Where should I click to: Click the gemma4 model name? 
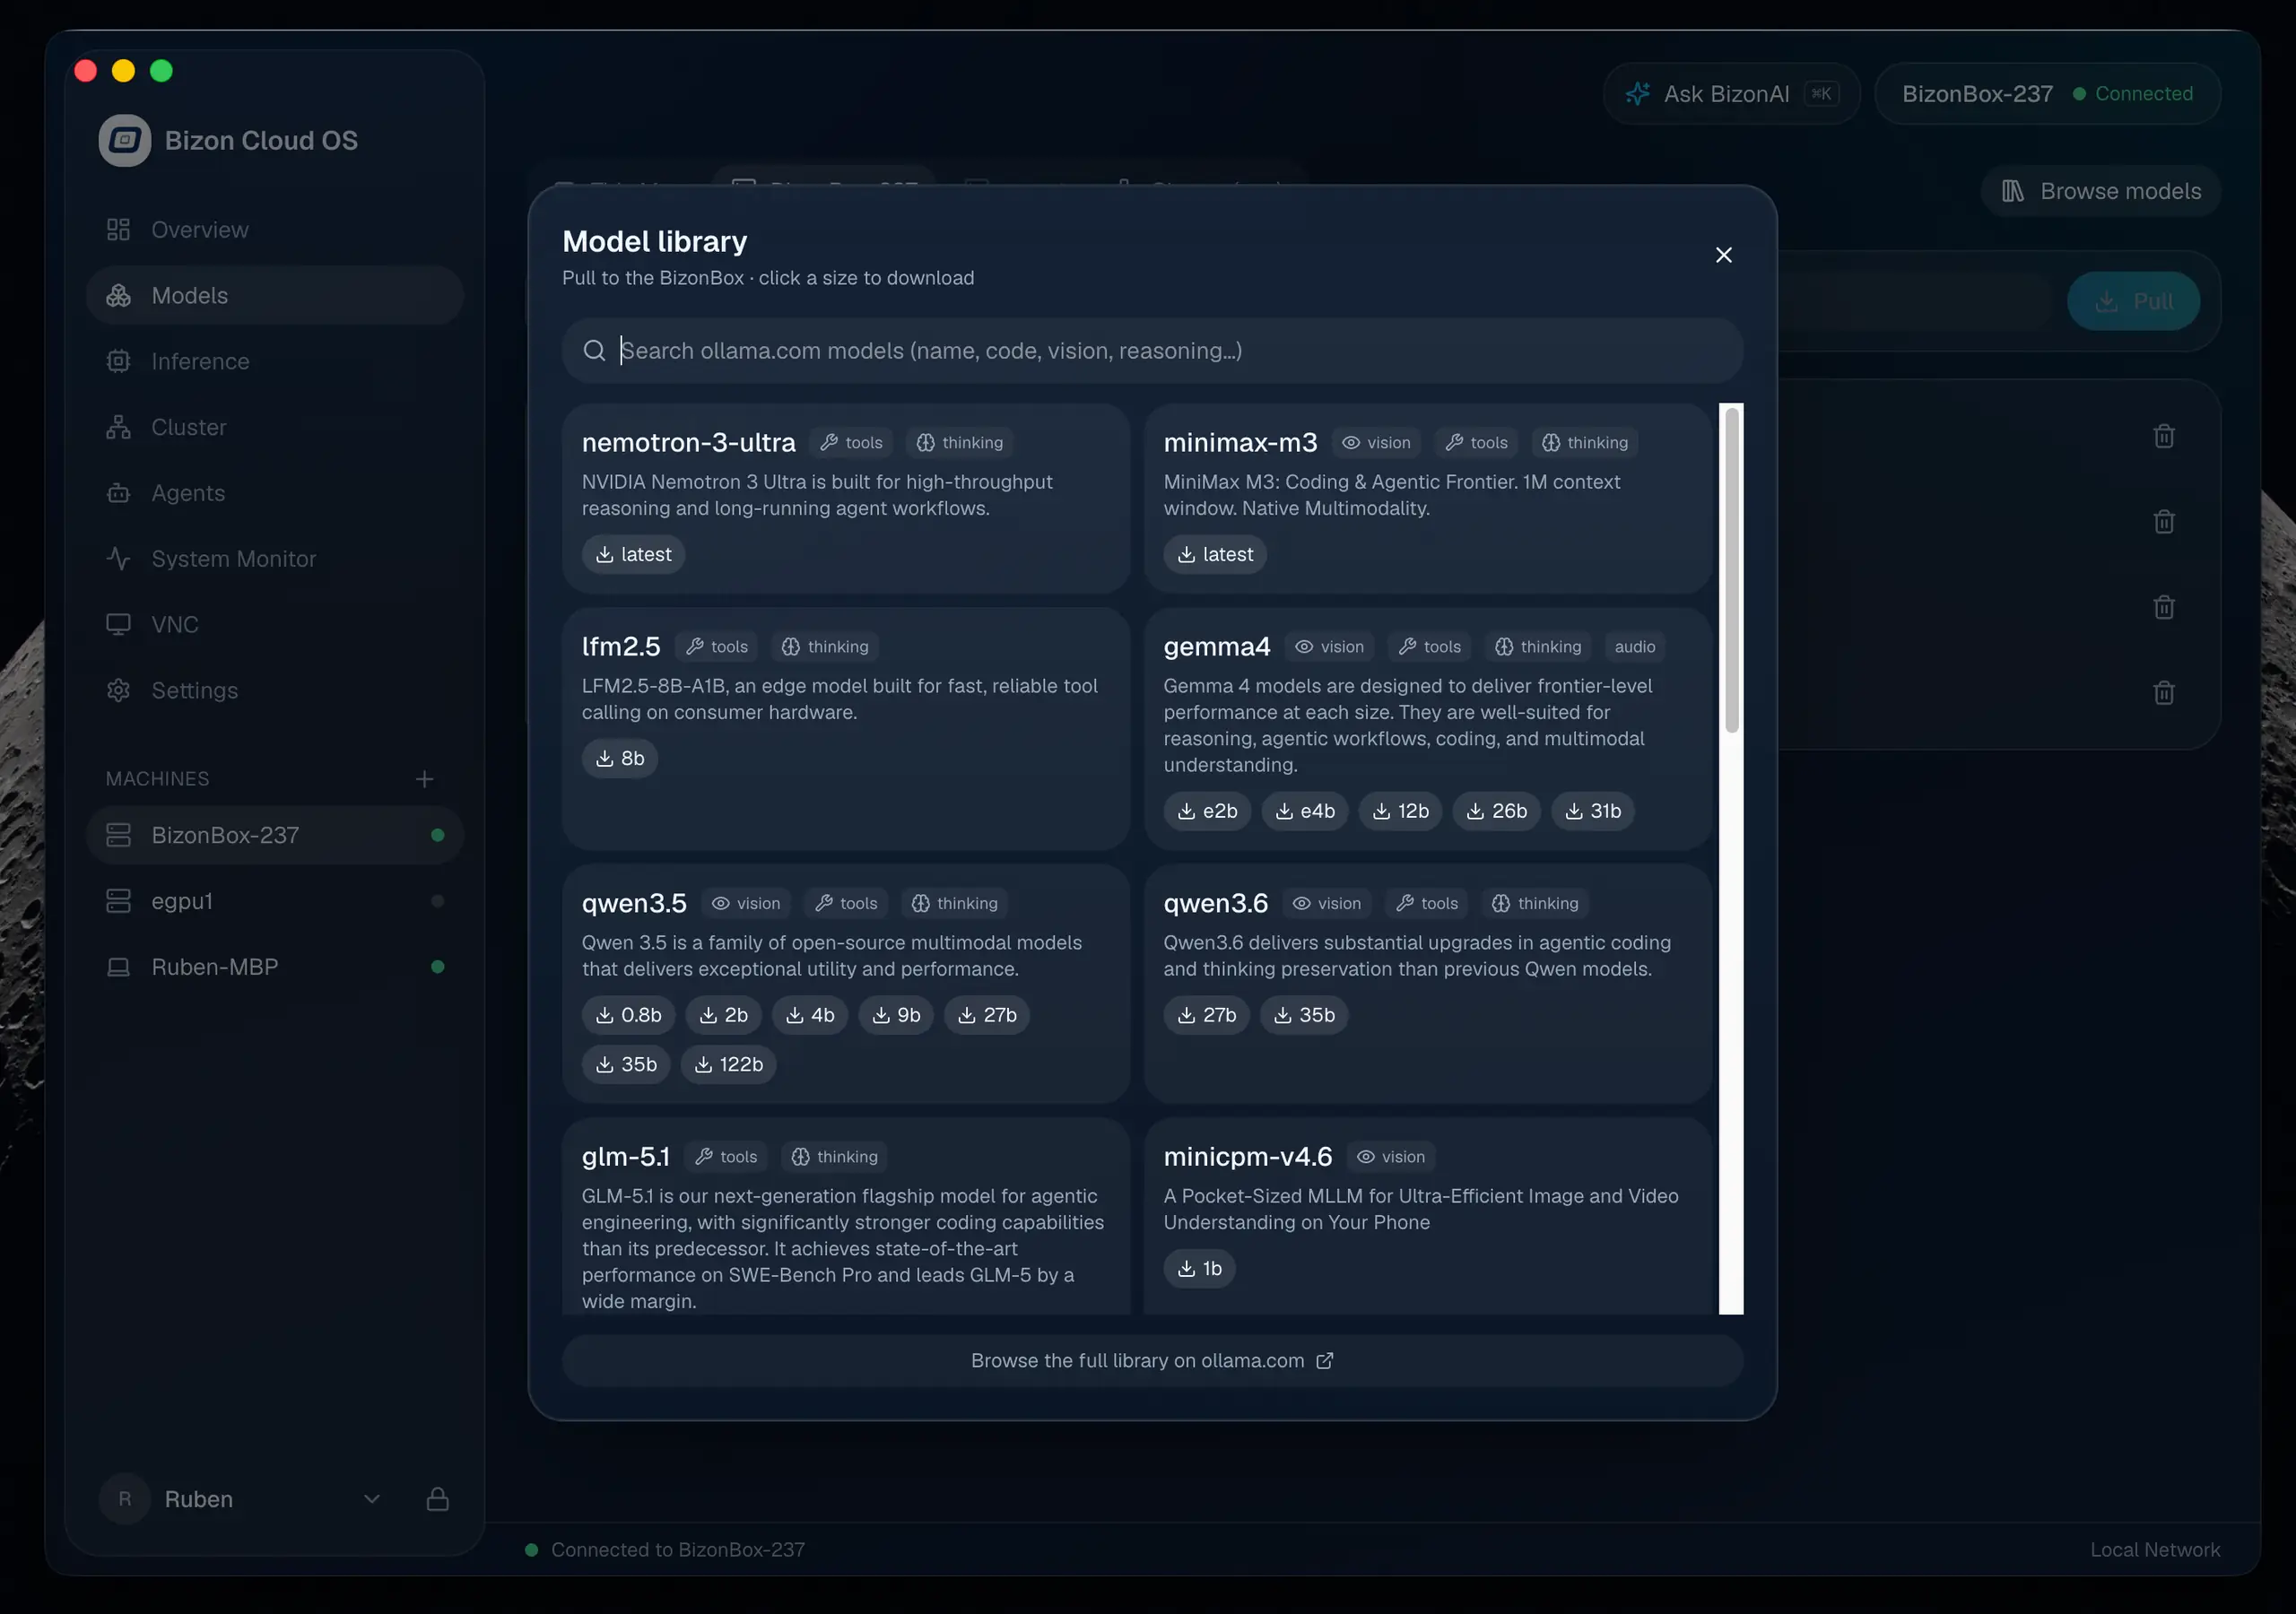pos(1216,647)
